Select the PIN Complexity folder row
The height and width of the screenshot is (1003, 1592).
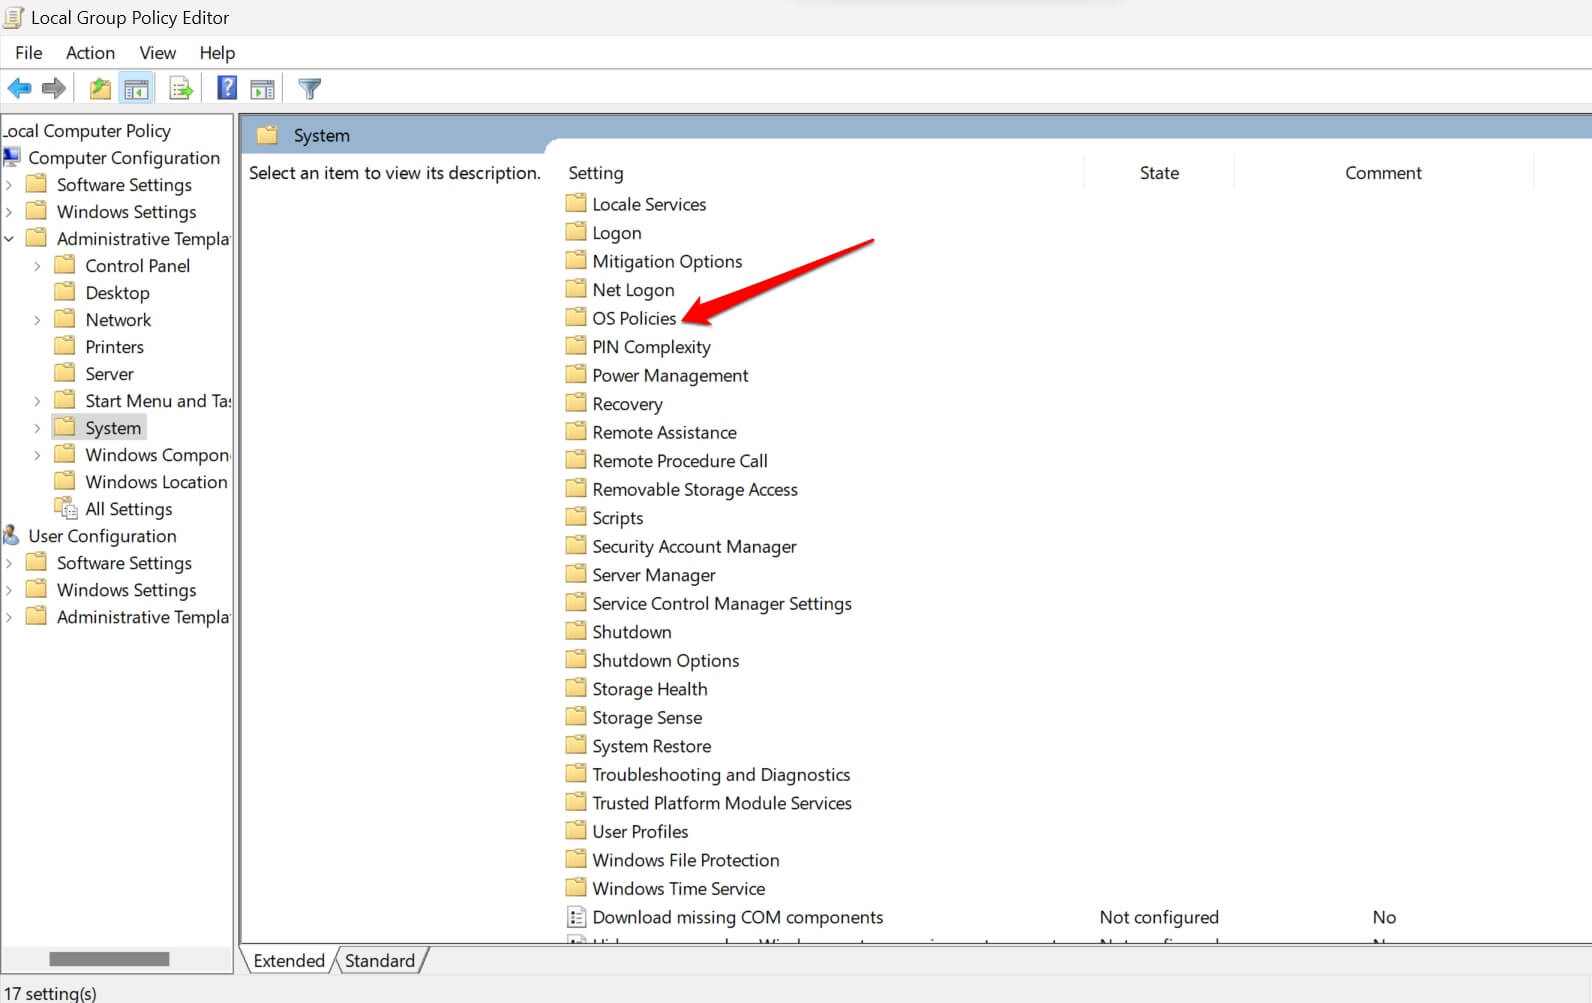[x=638, y=346]
